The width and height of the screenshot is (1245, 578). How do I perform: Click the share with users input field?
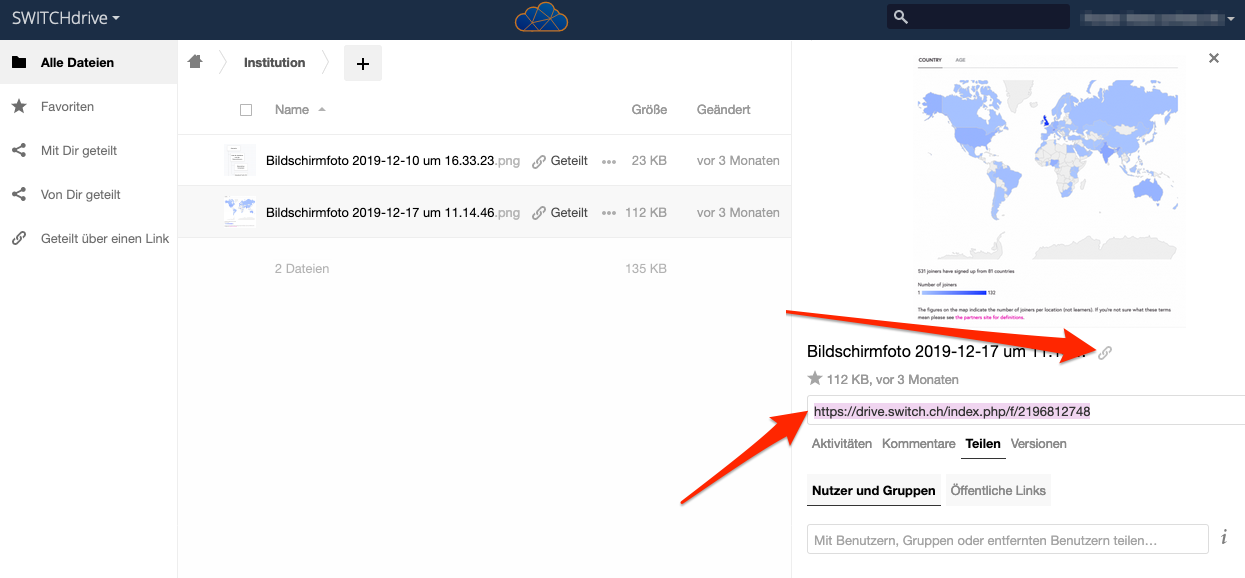[x=1007, y=540]
